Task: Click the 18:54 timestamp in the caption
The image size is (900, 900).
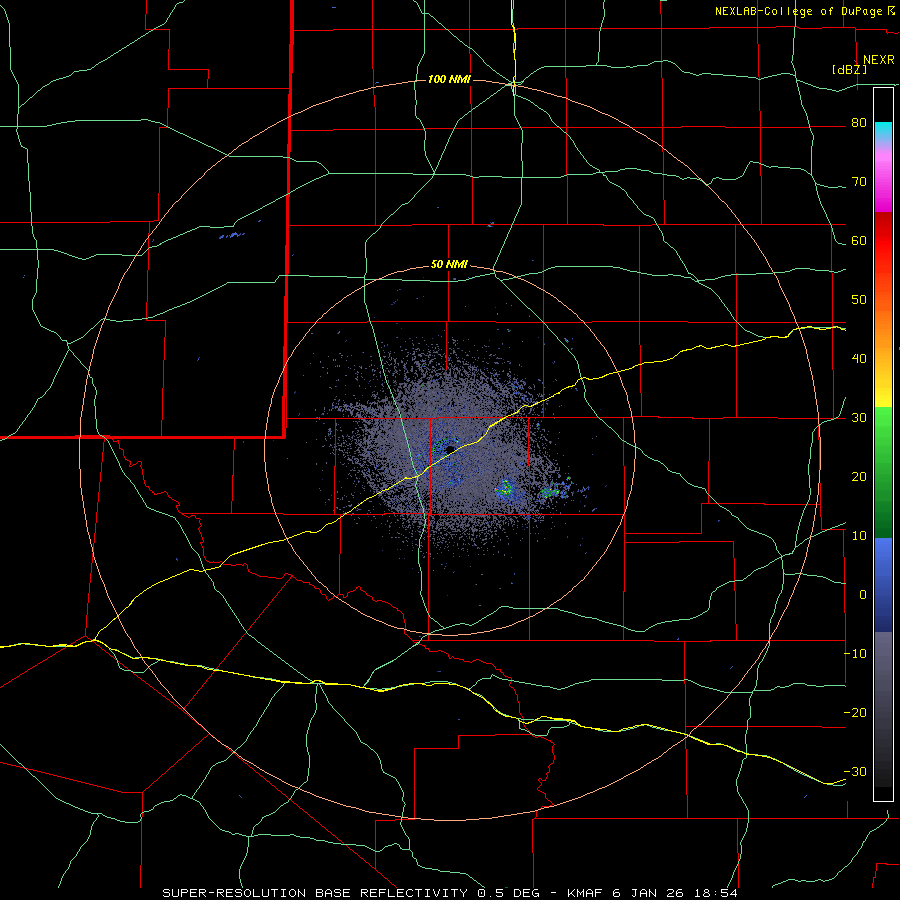Action: 718,893
